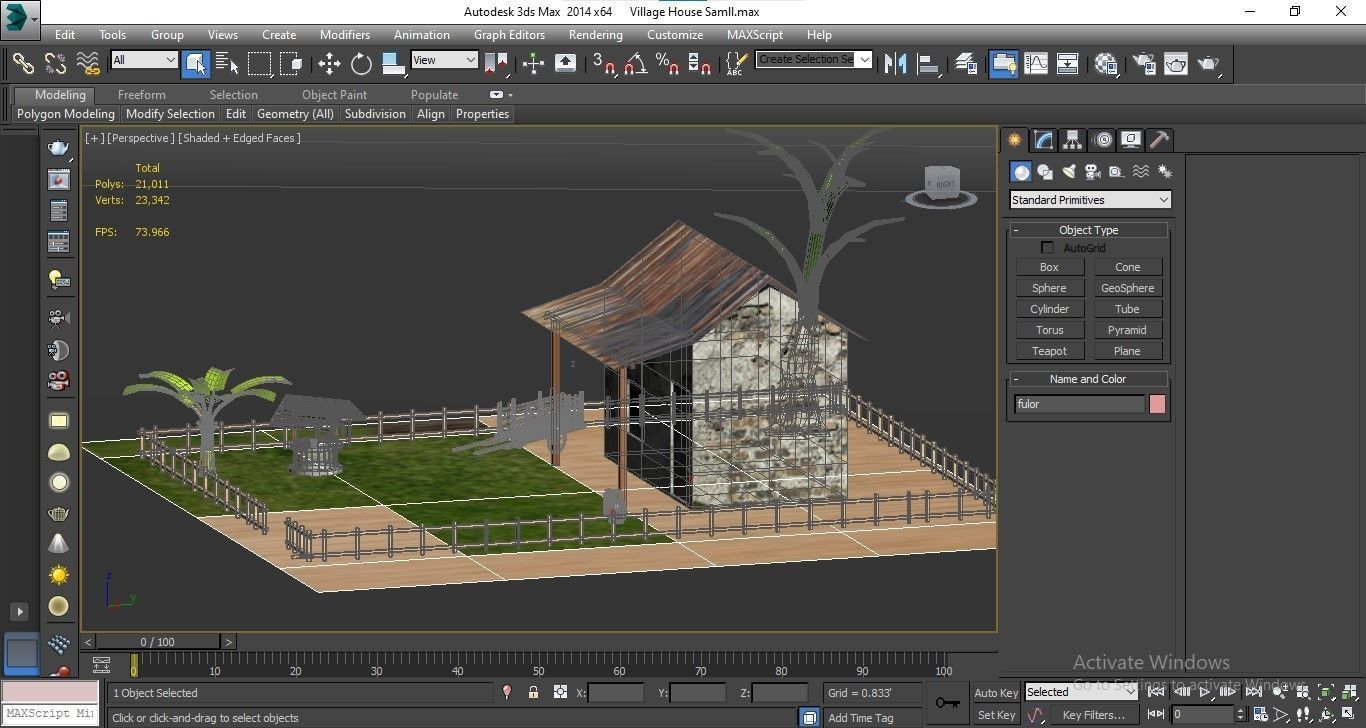1366x728 pixels.
Task: Open the reference coordinate View dropdown
Action: [x=444, y=60]
